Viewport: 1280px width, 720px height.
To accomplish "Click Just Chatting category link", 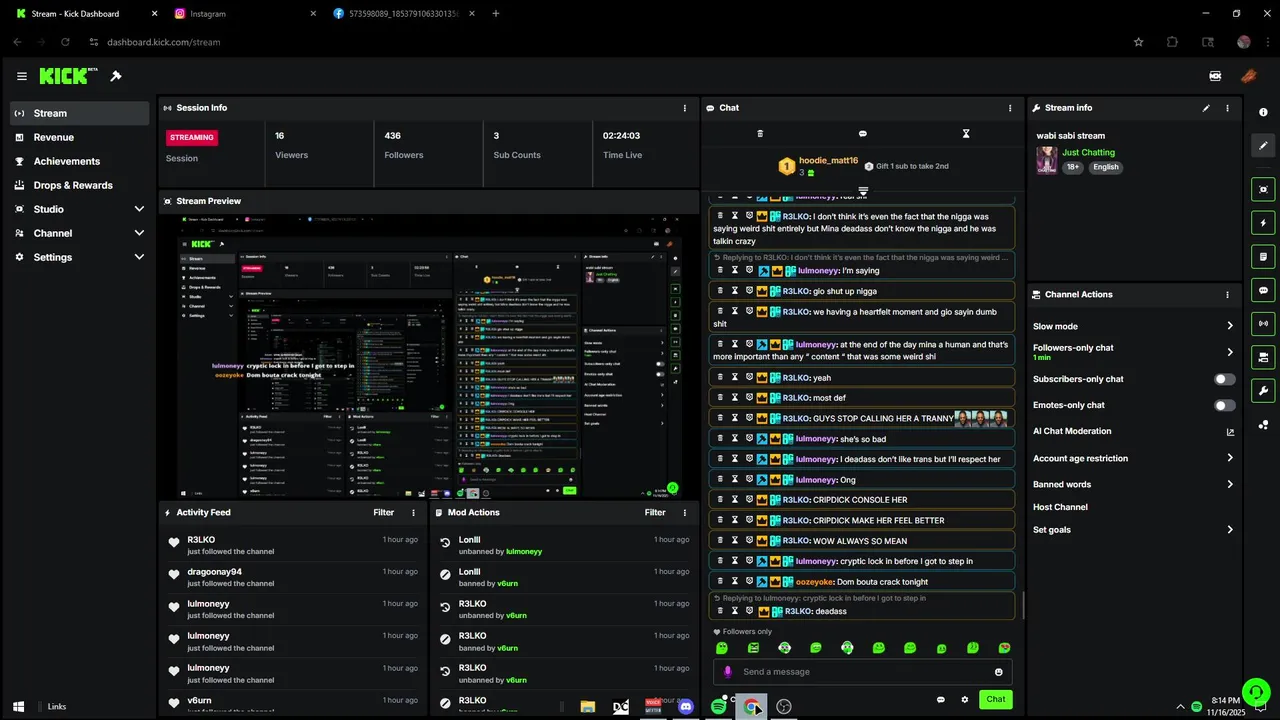I will pos(1088,153).
